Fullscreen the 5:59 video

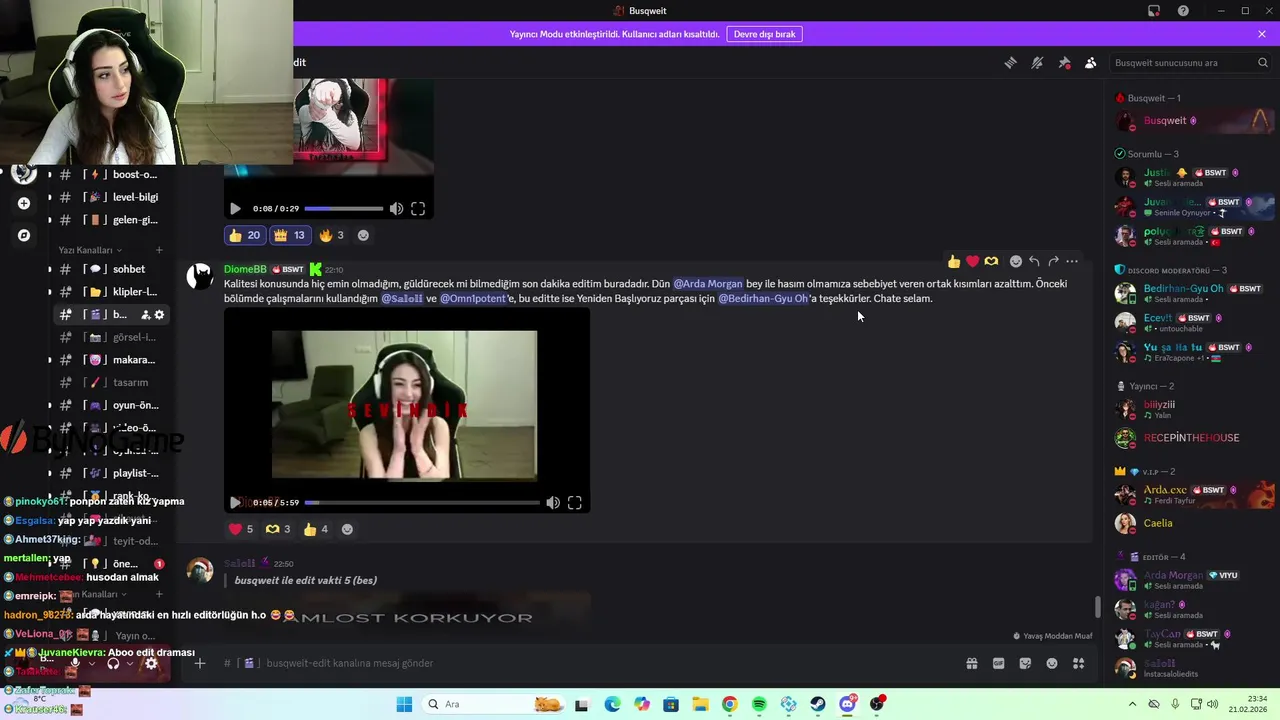575,503
